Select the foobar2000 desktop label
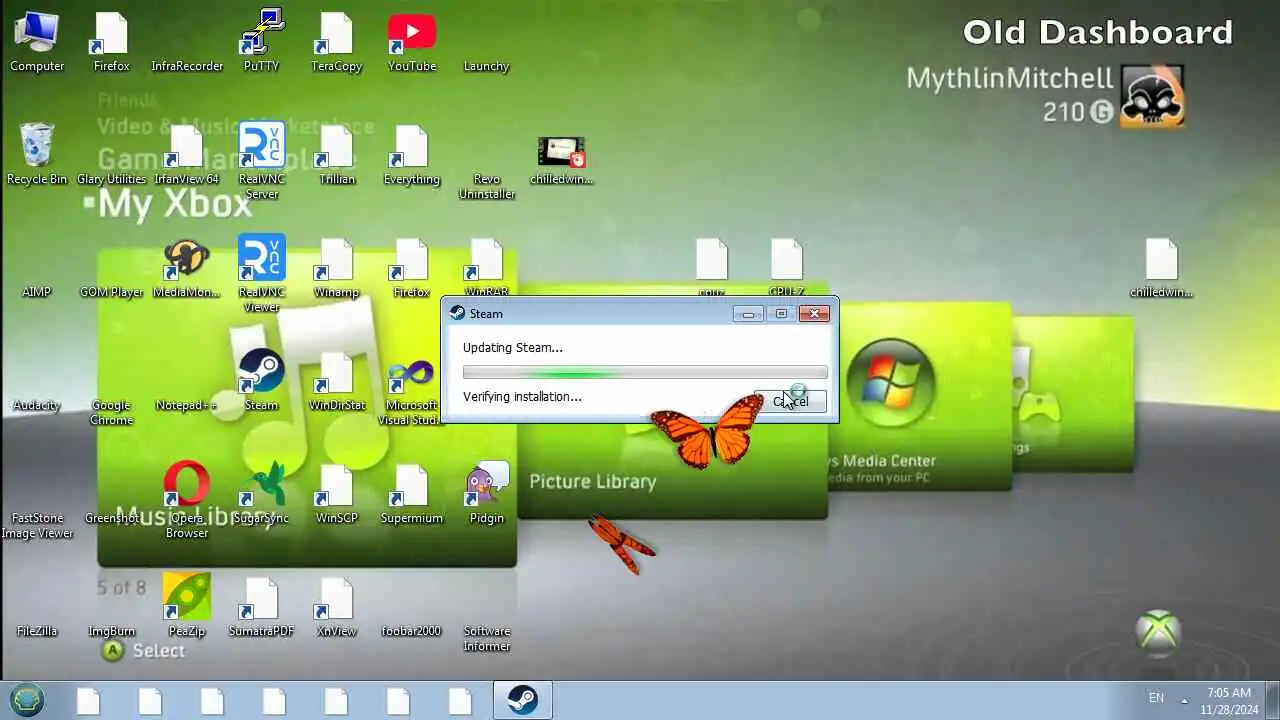The height and width of the screenshot is (720, 1280). (x=411, y=631)
